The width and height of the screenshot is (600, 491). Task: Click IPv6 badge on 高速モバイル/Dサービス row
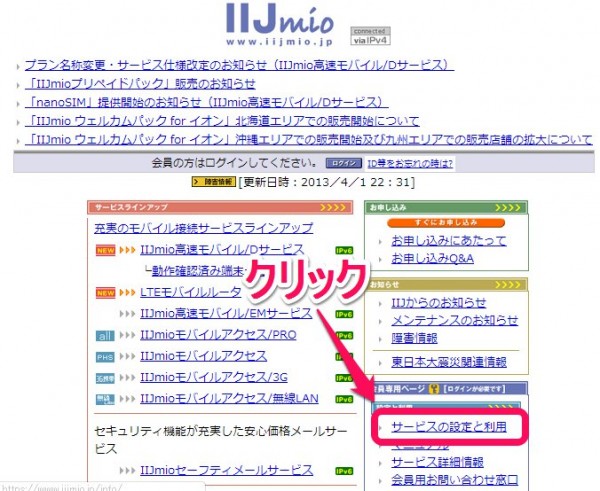(x=344, y=251)
